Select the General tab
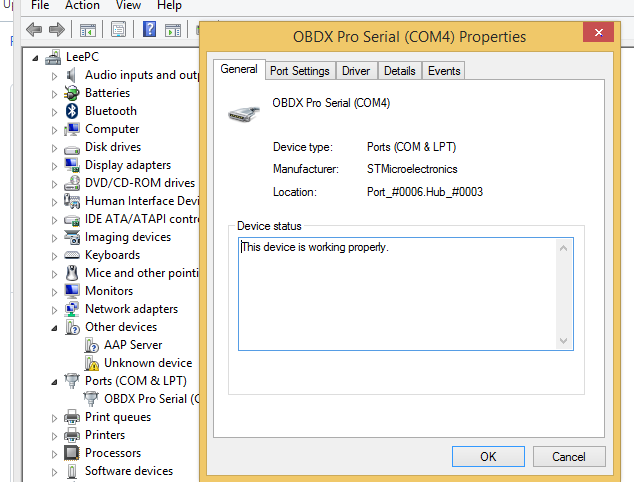The height and width of the screenshot is (482, 634). coord(239,70)
